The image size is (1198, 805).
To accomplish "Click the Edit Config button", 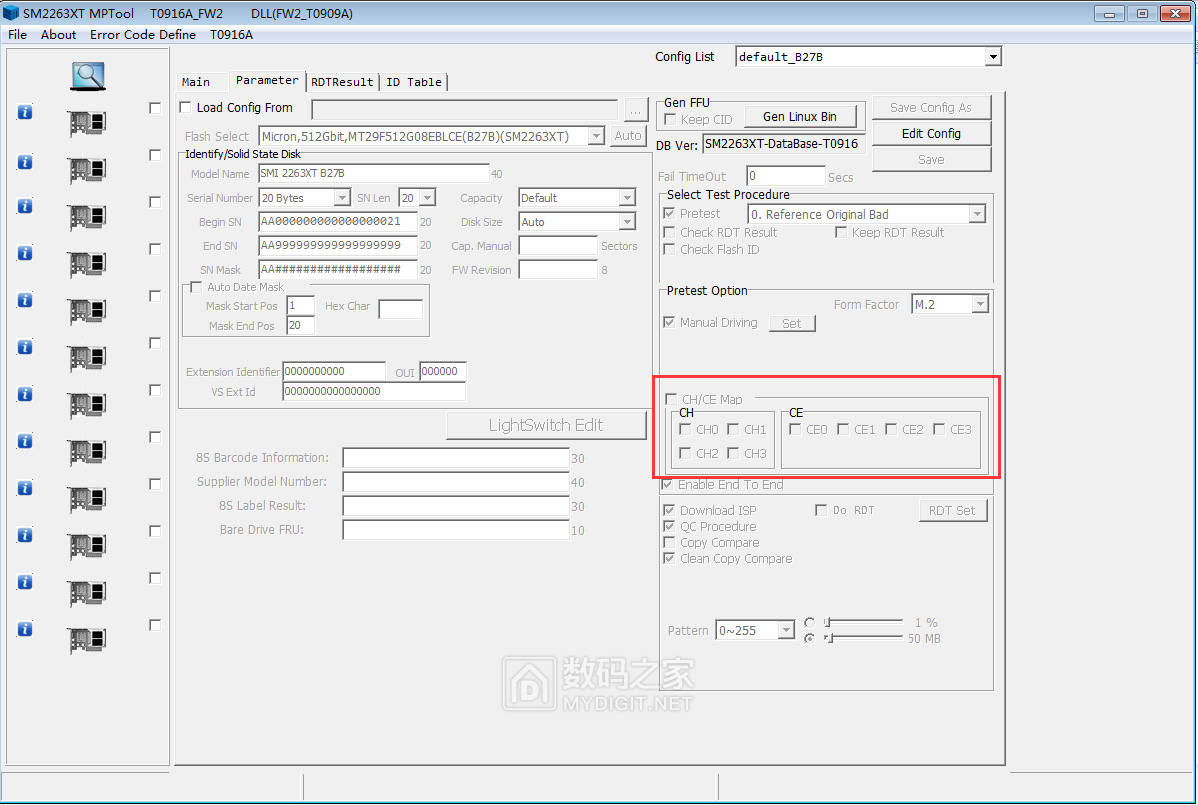I will 931,134.
